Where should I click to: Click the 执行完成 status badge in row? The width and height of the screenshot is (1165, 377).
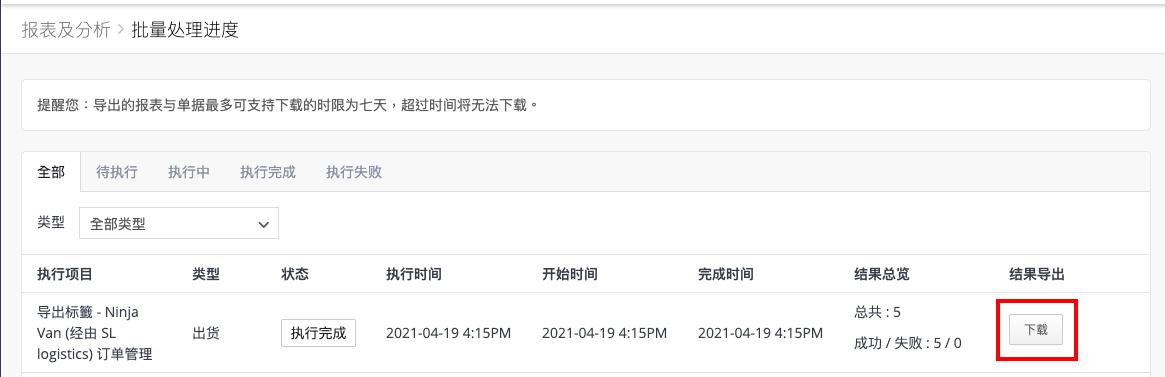(319, 333)
